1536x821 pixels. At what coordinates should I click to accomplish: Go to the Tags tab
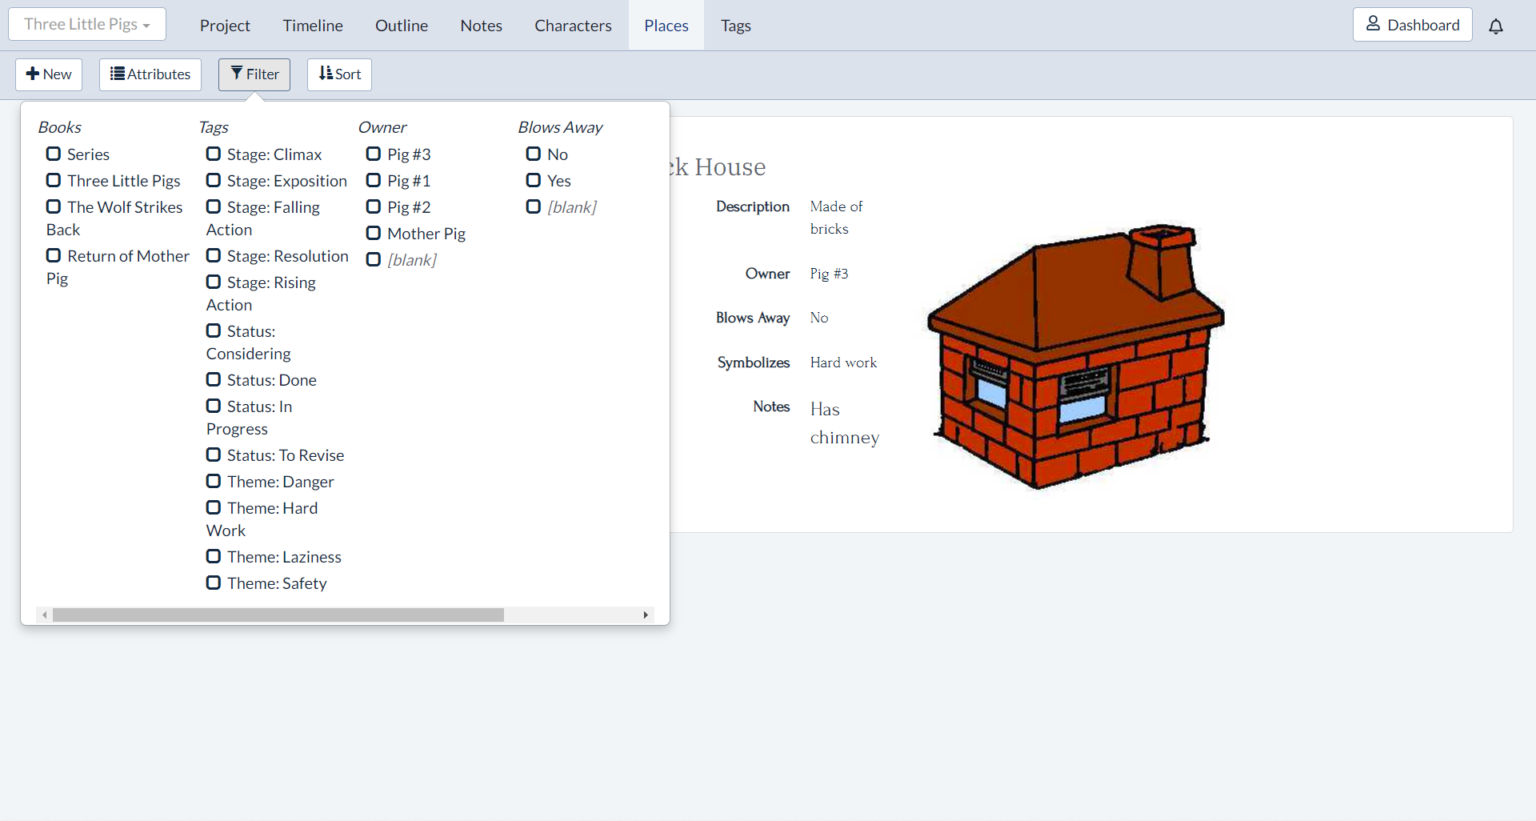coord(735,26)
